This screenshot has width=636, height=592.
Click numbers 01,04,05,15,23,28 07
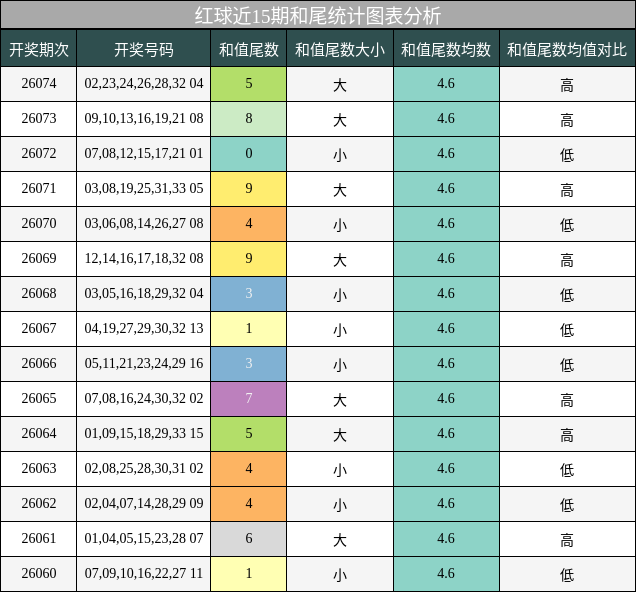pos(144,538)
